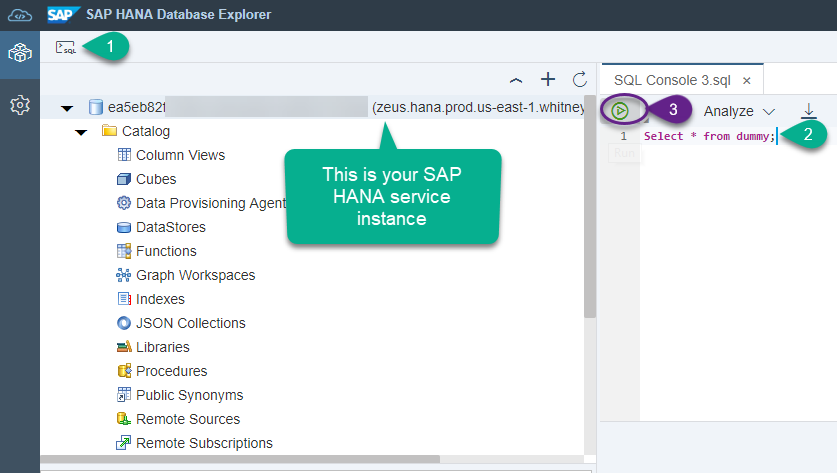Select DataStores in the catalog
This screenshot has height=473, width=837.
tap(171, 227)
